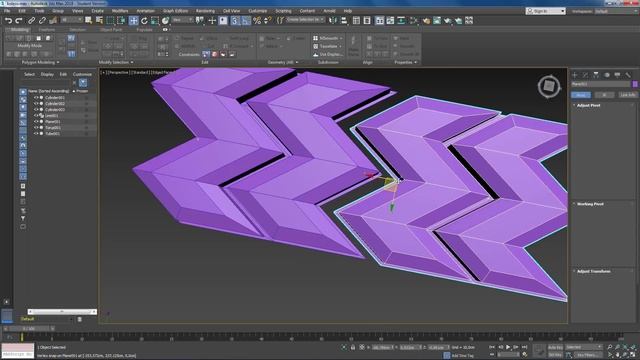Activate the Select and Scale tool
This screenshot has width=640, height=360.
pos(155,20)
